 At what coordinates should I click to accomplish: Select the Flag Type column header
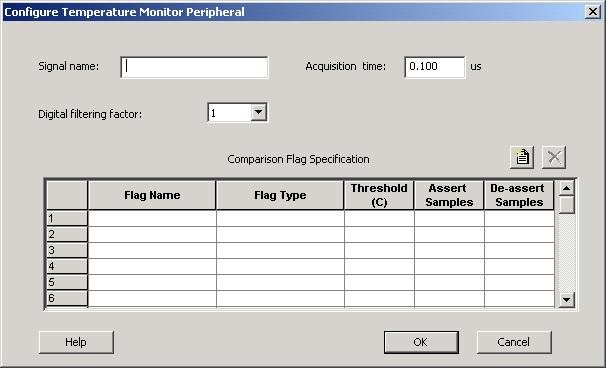280,195
